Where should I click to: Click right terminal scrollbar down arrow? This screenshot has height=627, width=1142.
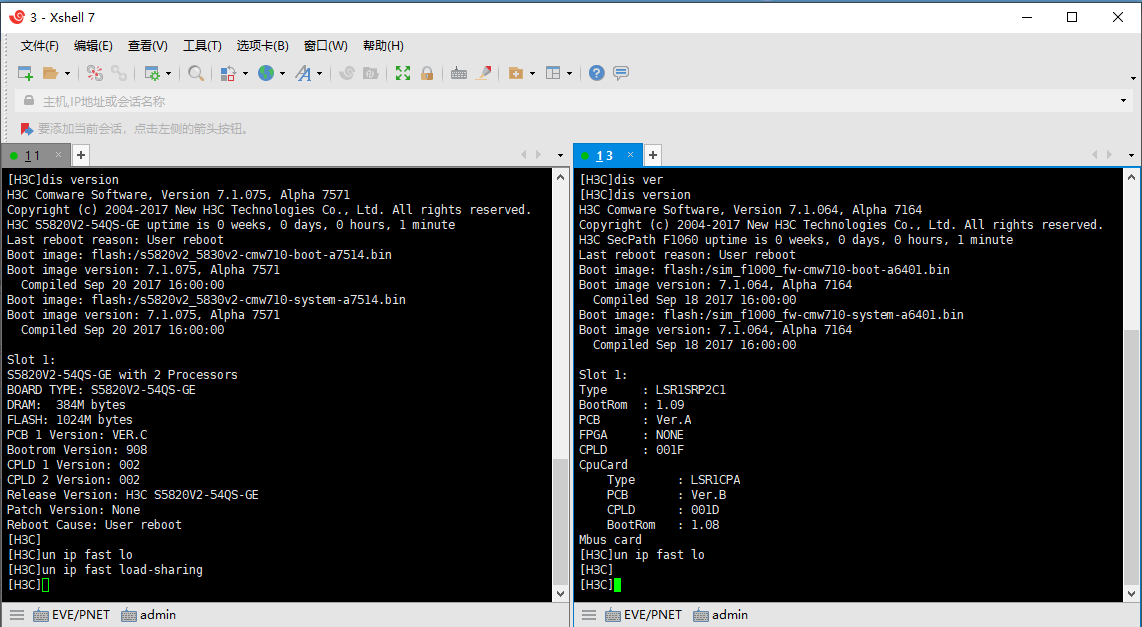pos(1132,594)
